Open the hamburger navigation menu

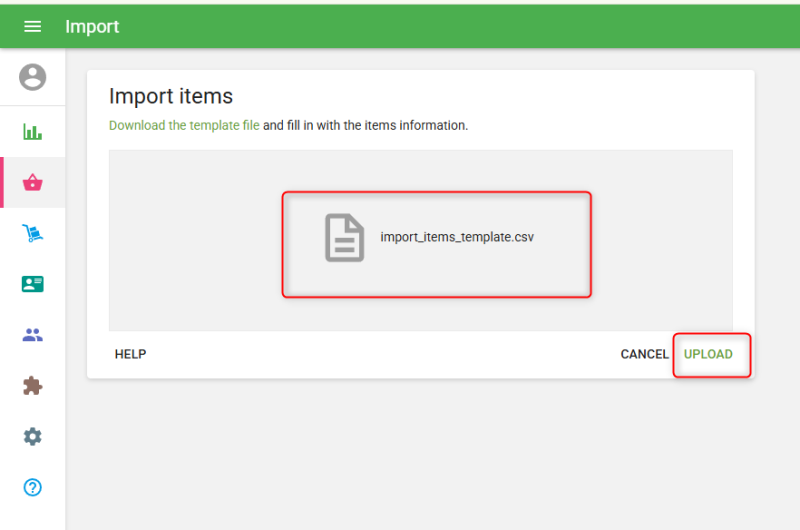[32, 27]
